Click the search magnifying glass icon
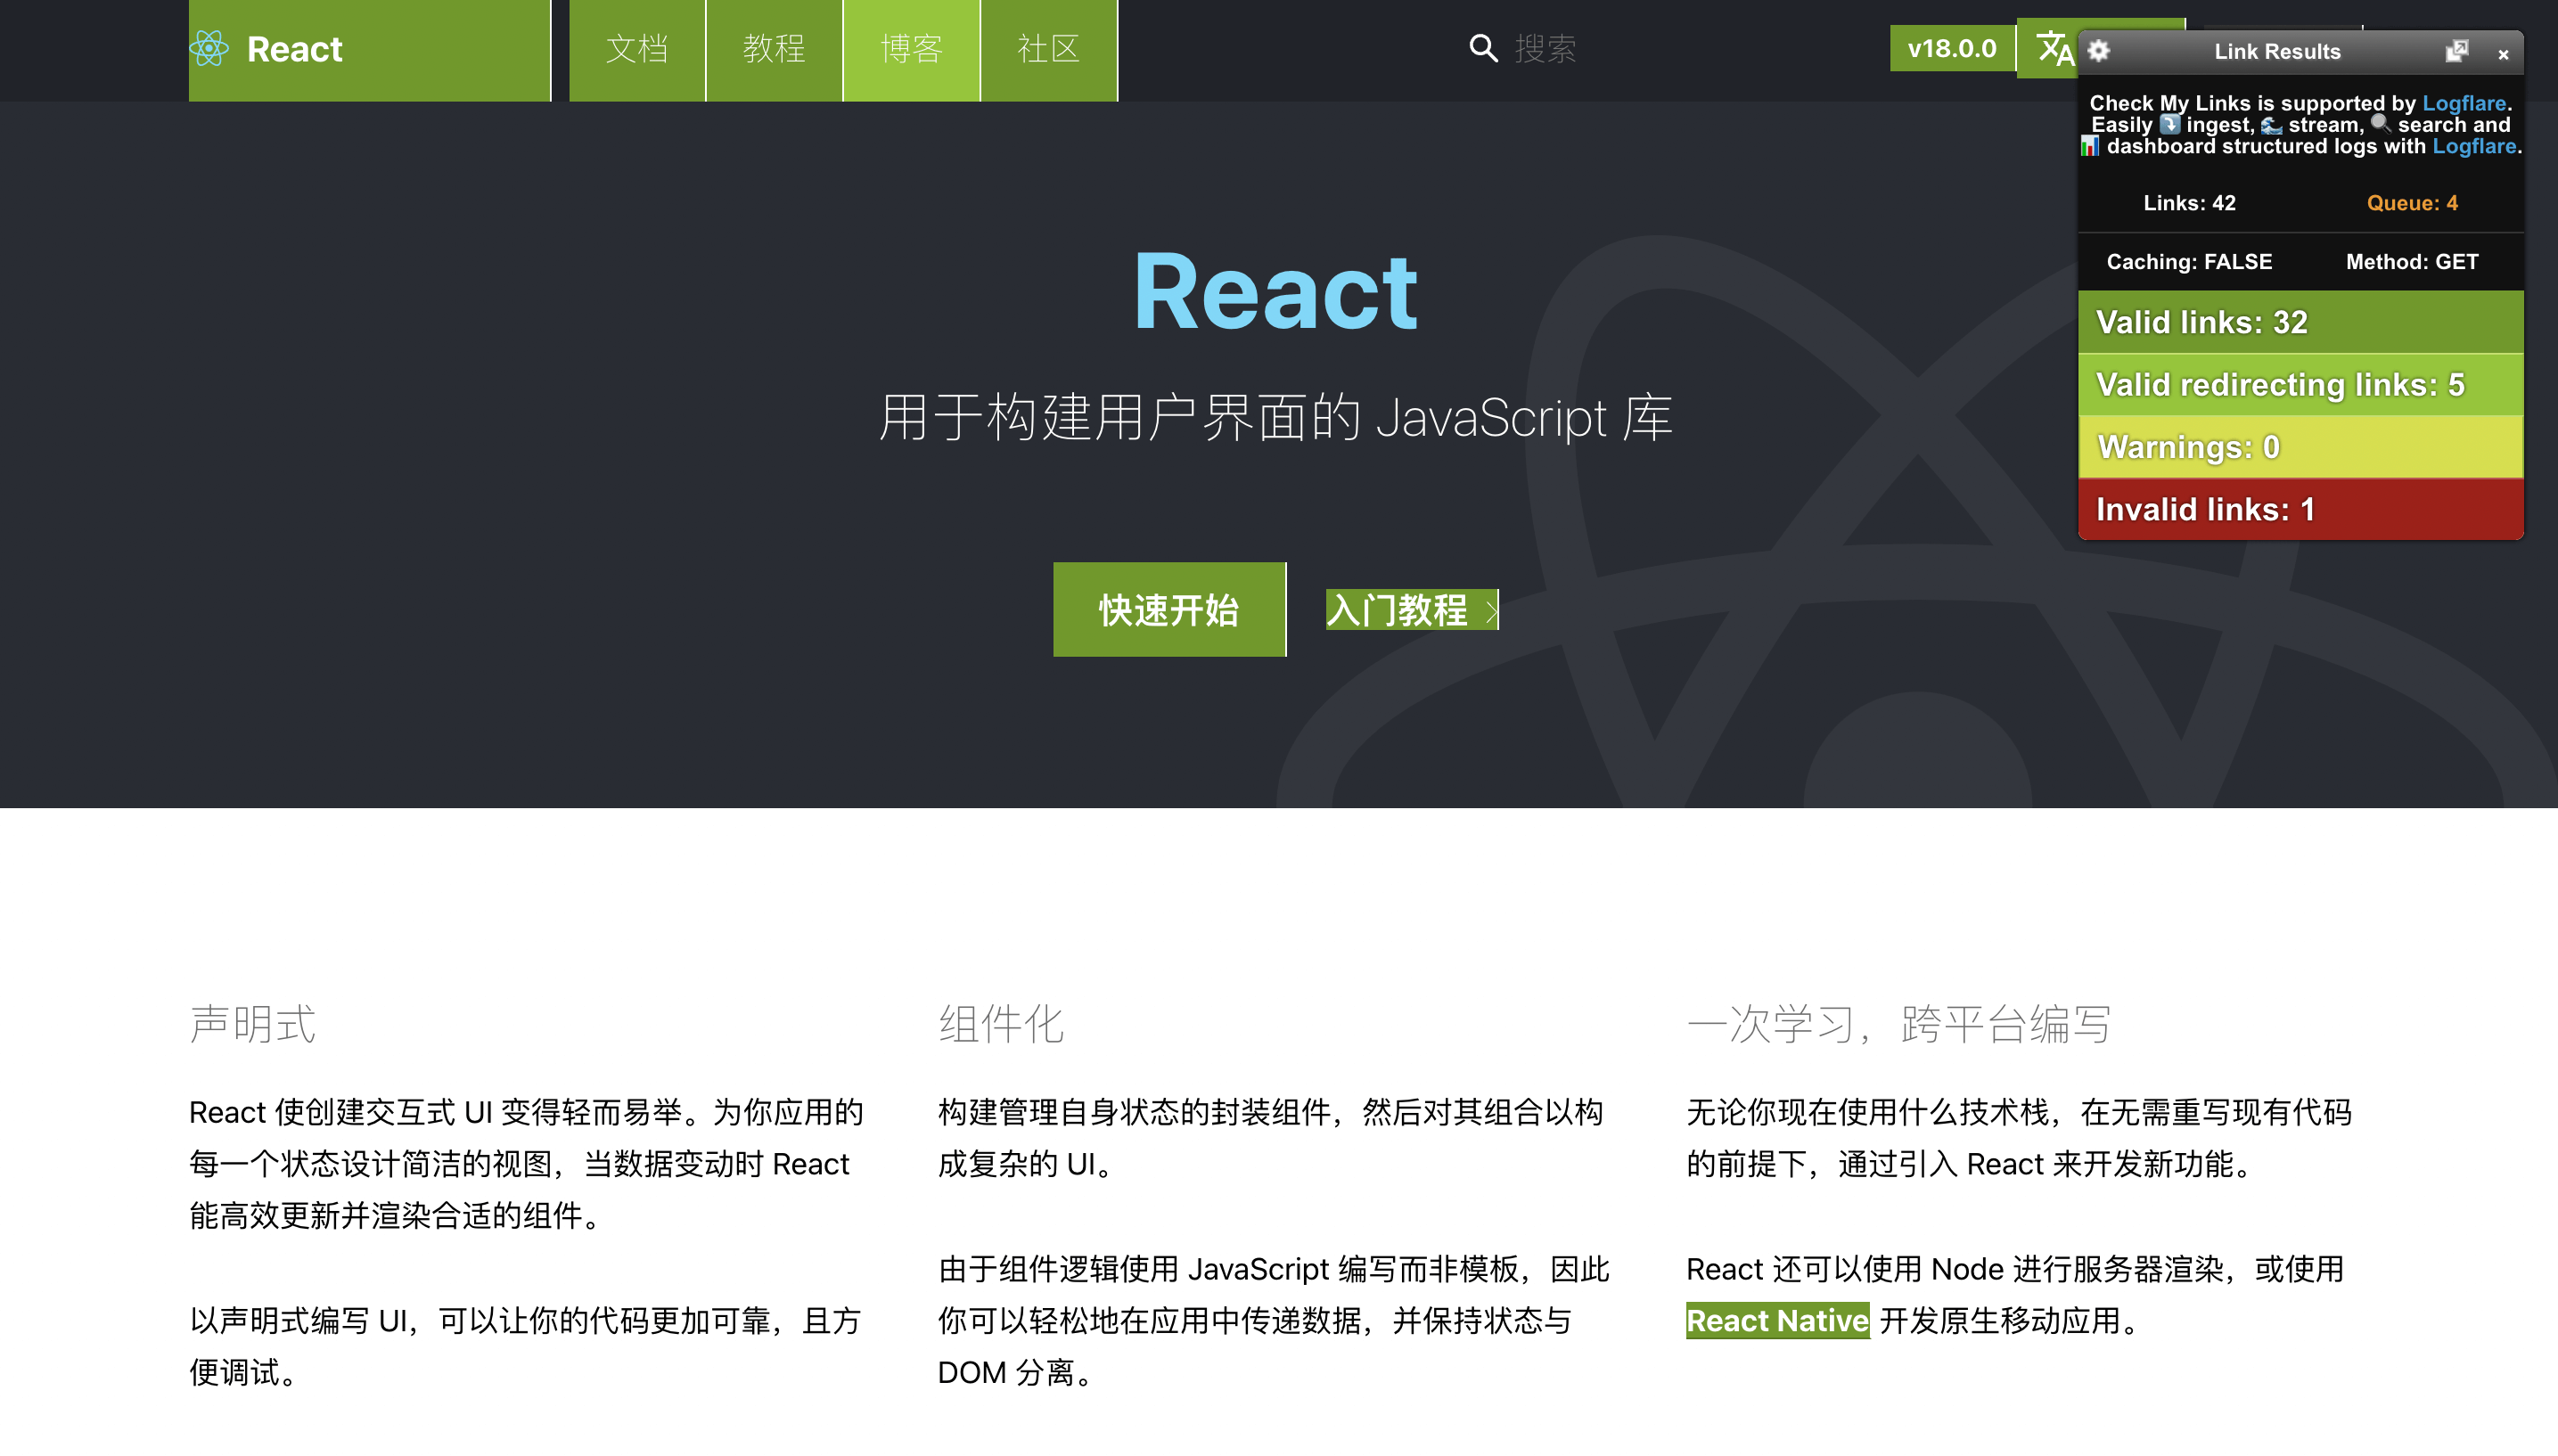The width and height of the screenshot is (2558, 1456). click(1483, 48)
